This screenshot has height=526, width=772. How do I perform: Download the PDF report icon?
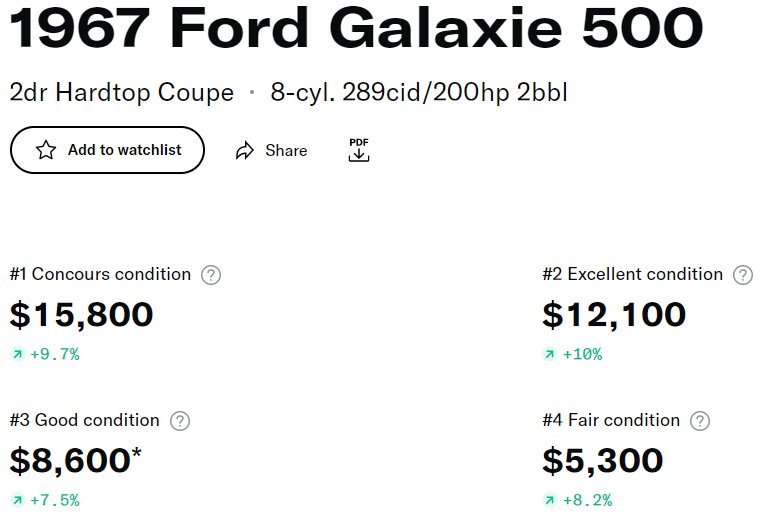(359, 150)
